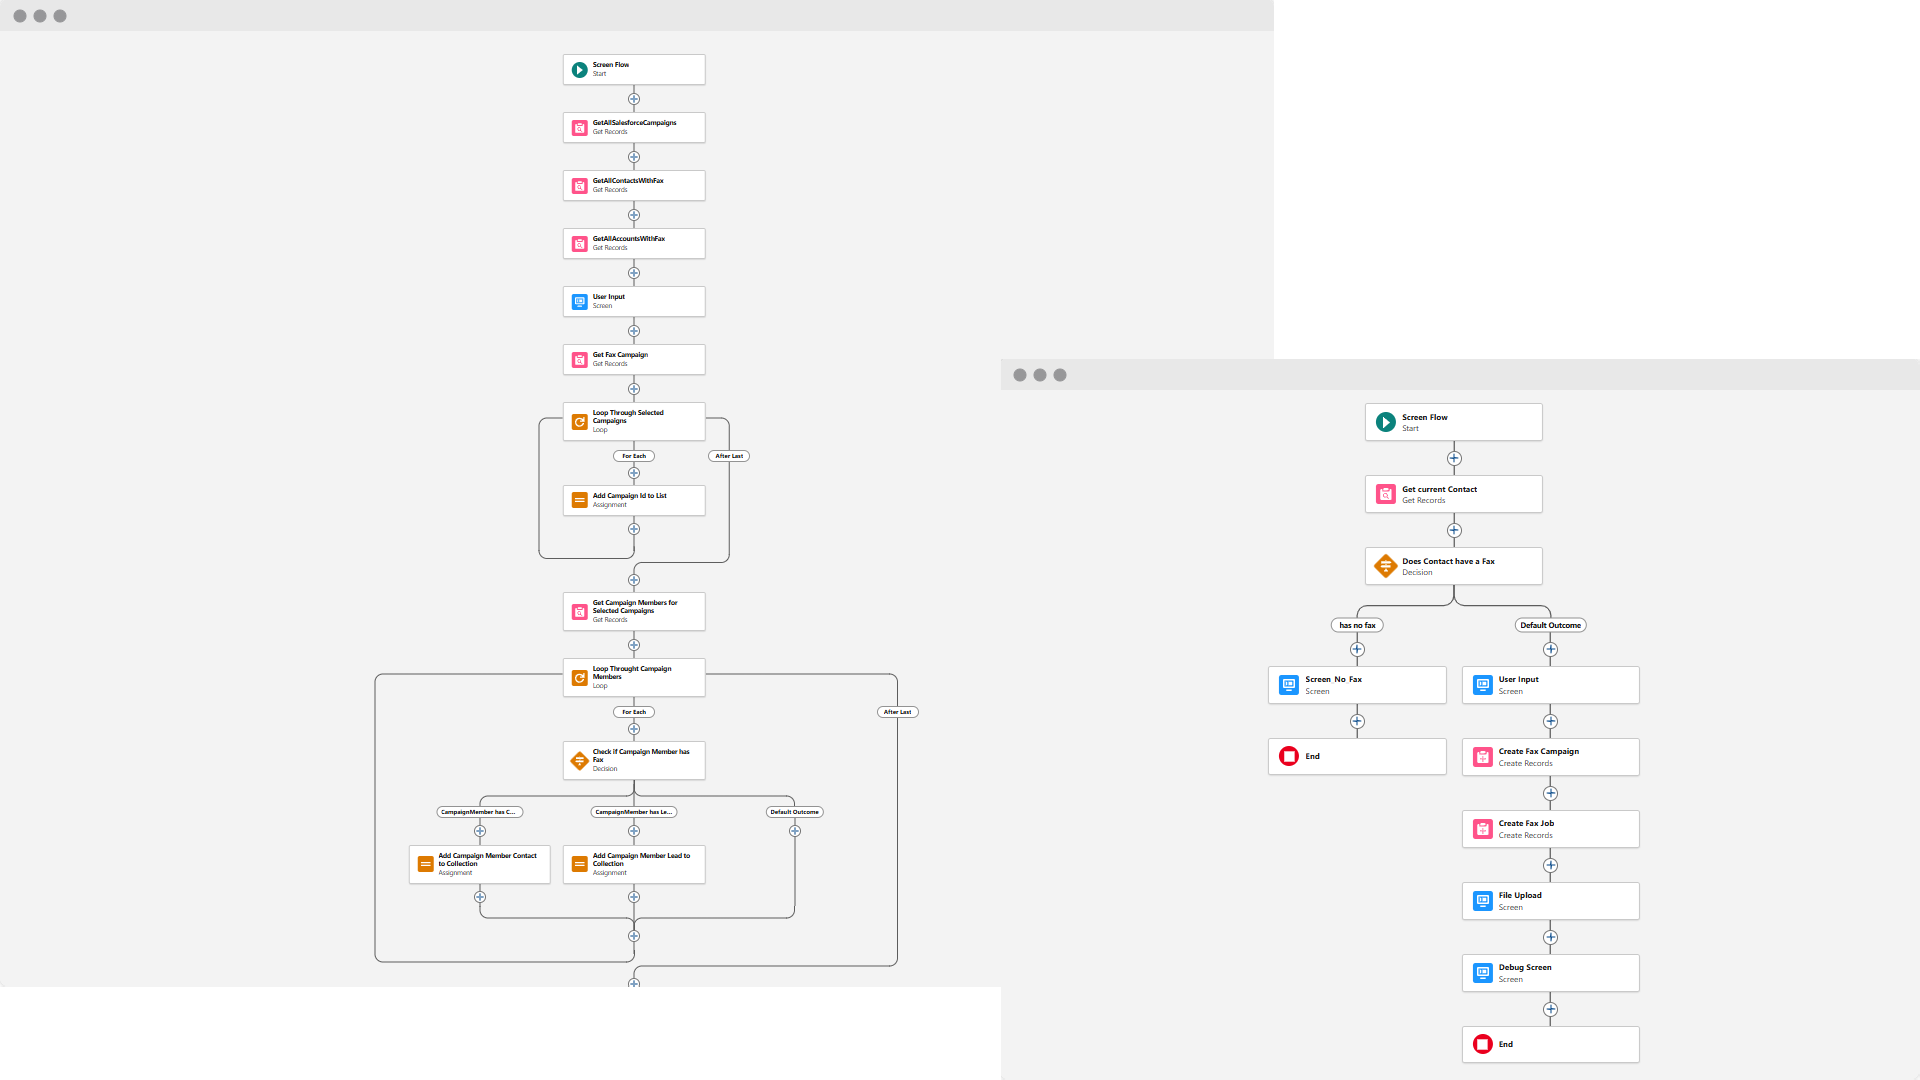
Task: Select the Get Campaign Members for Selected Campaigns node
Action: tap(634, 611)
